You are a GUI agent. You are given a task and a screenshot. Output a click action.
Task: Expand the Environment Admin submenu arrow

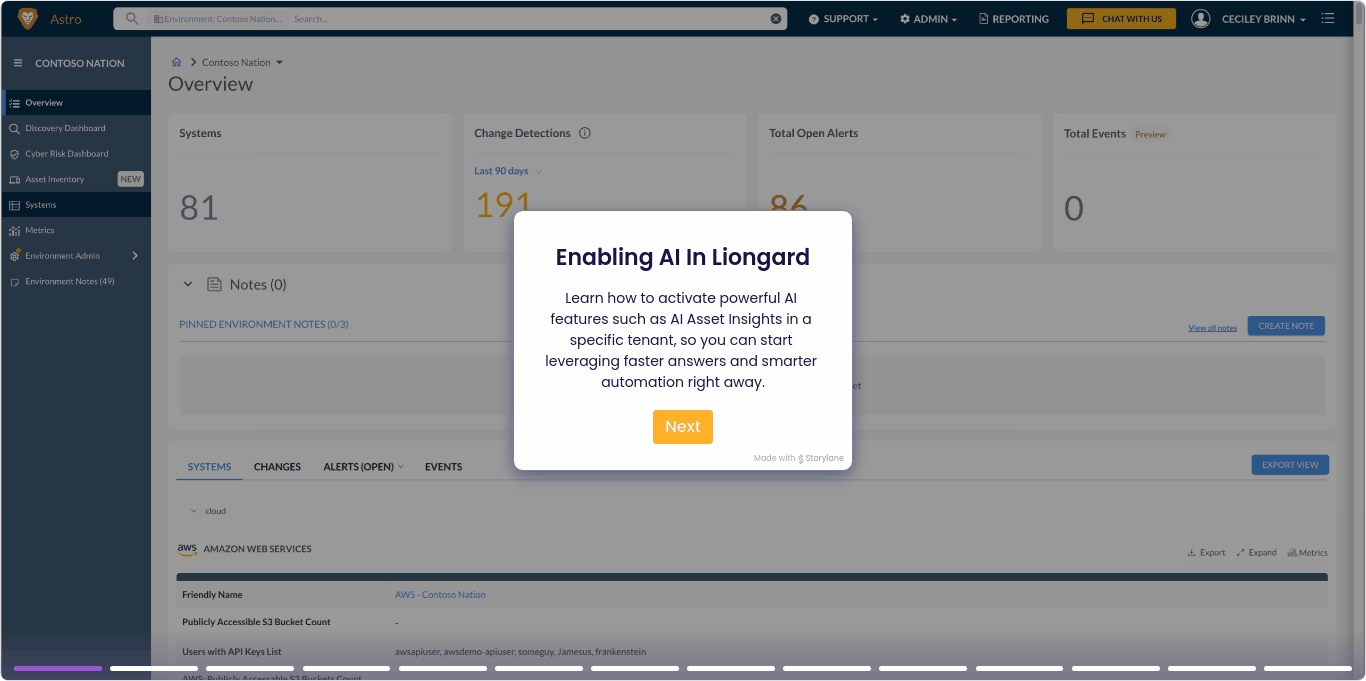click(135, 256)
